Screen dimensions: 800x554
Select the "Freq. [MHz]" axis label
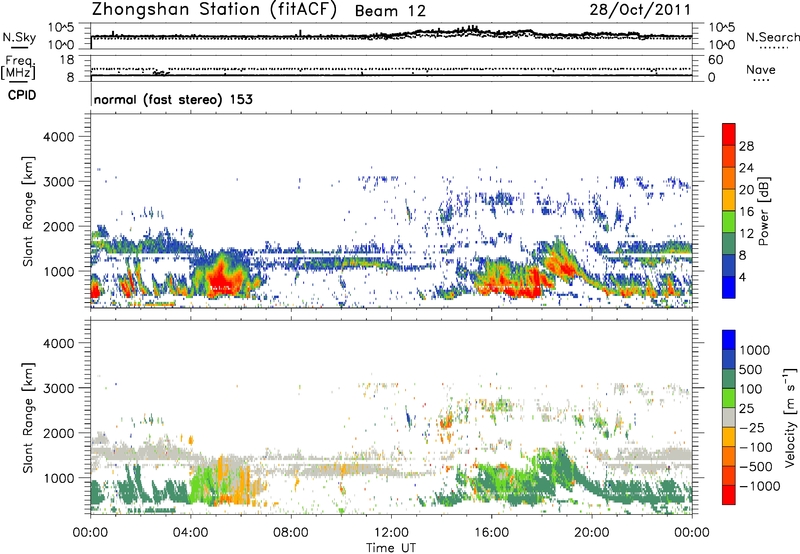tap(18, 68)
